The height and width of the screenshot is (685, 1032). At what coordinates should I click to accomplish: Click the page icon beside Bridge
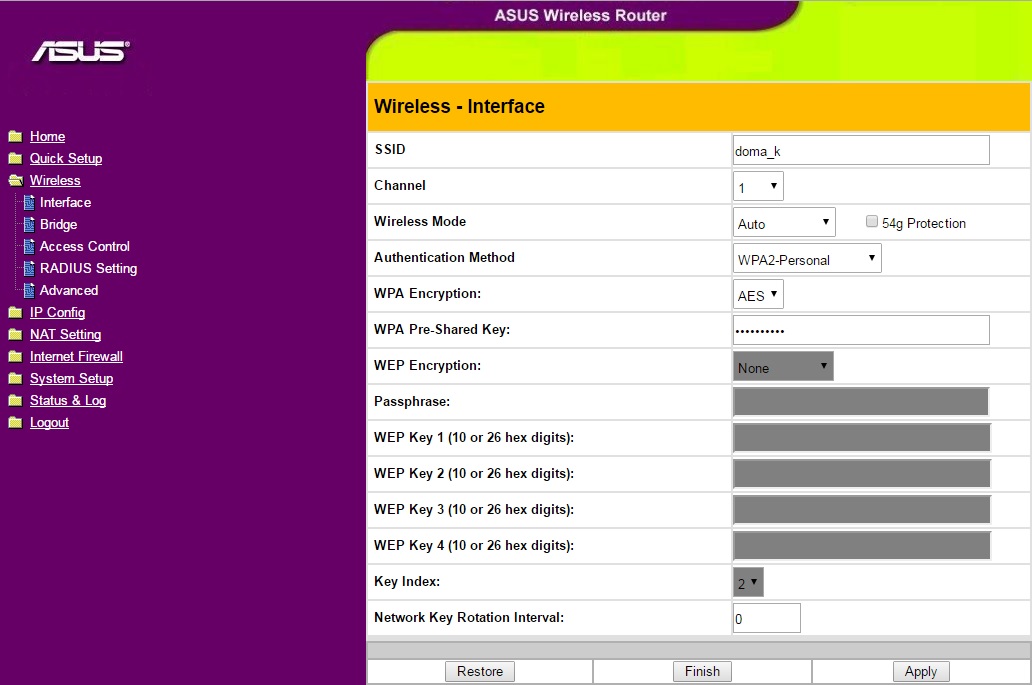point(29,225)
